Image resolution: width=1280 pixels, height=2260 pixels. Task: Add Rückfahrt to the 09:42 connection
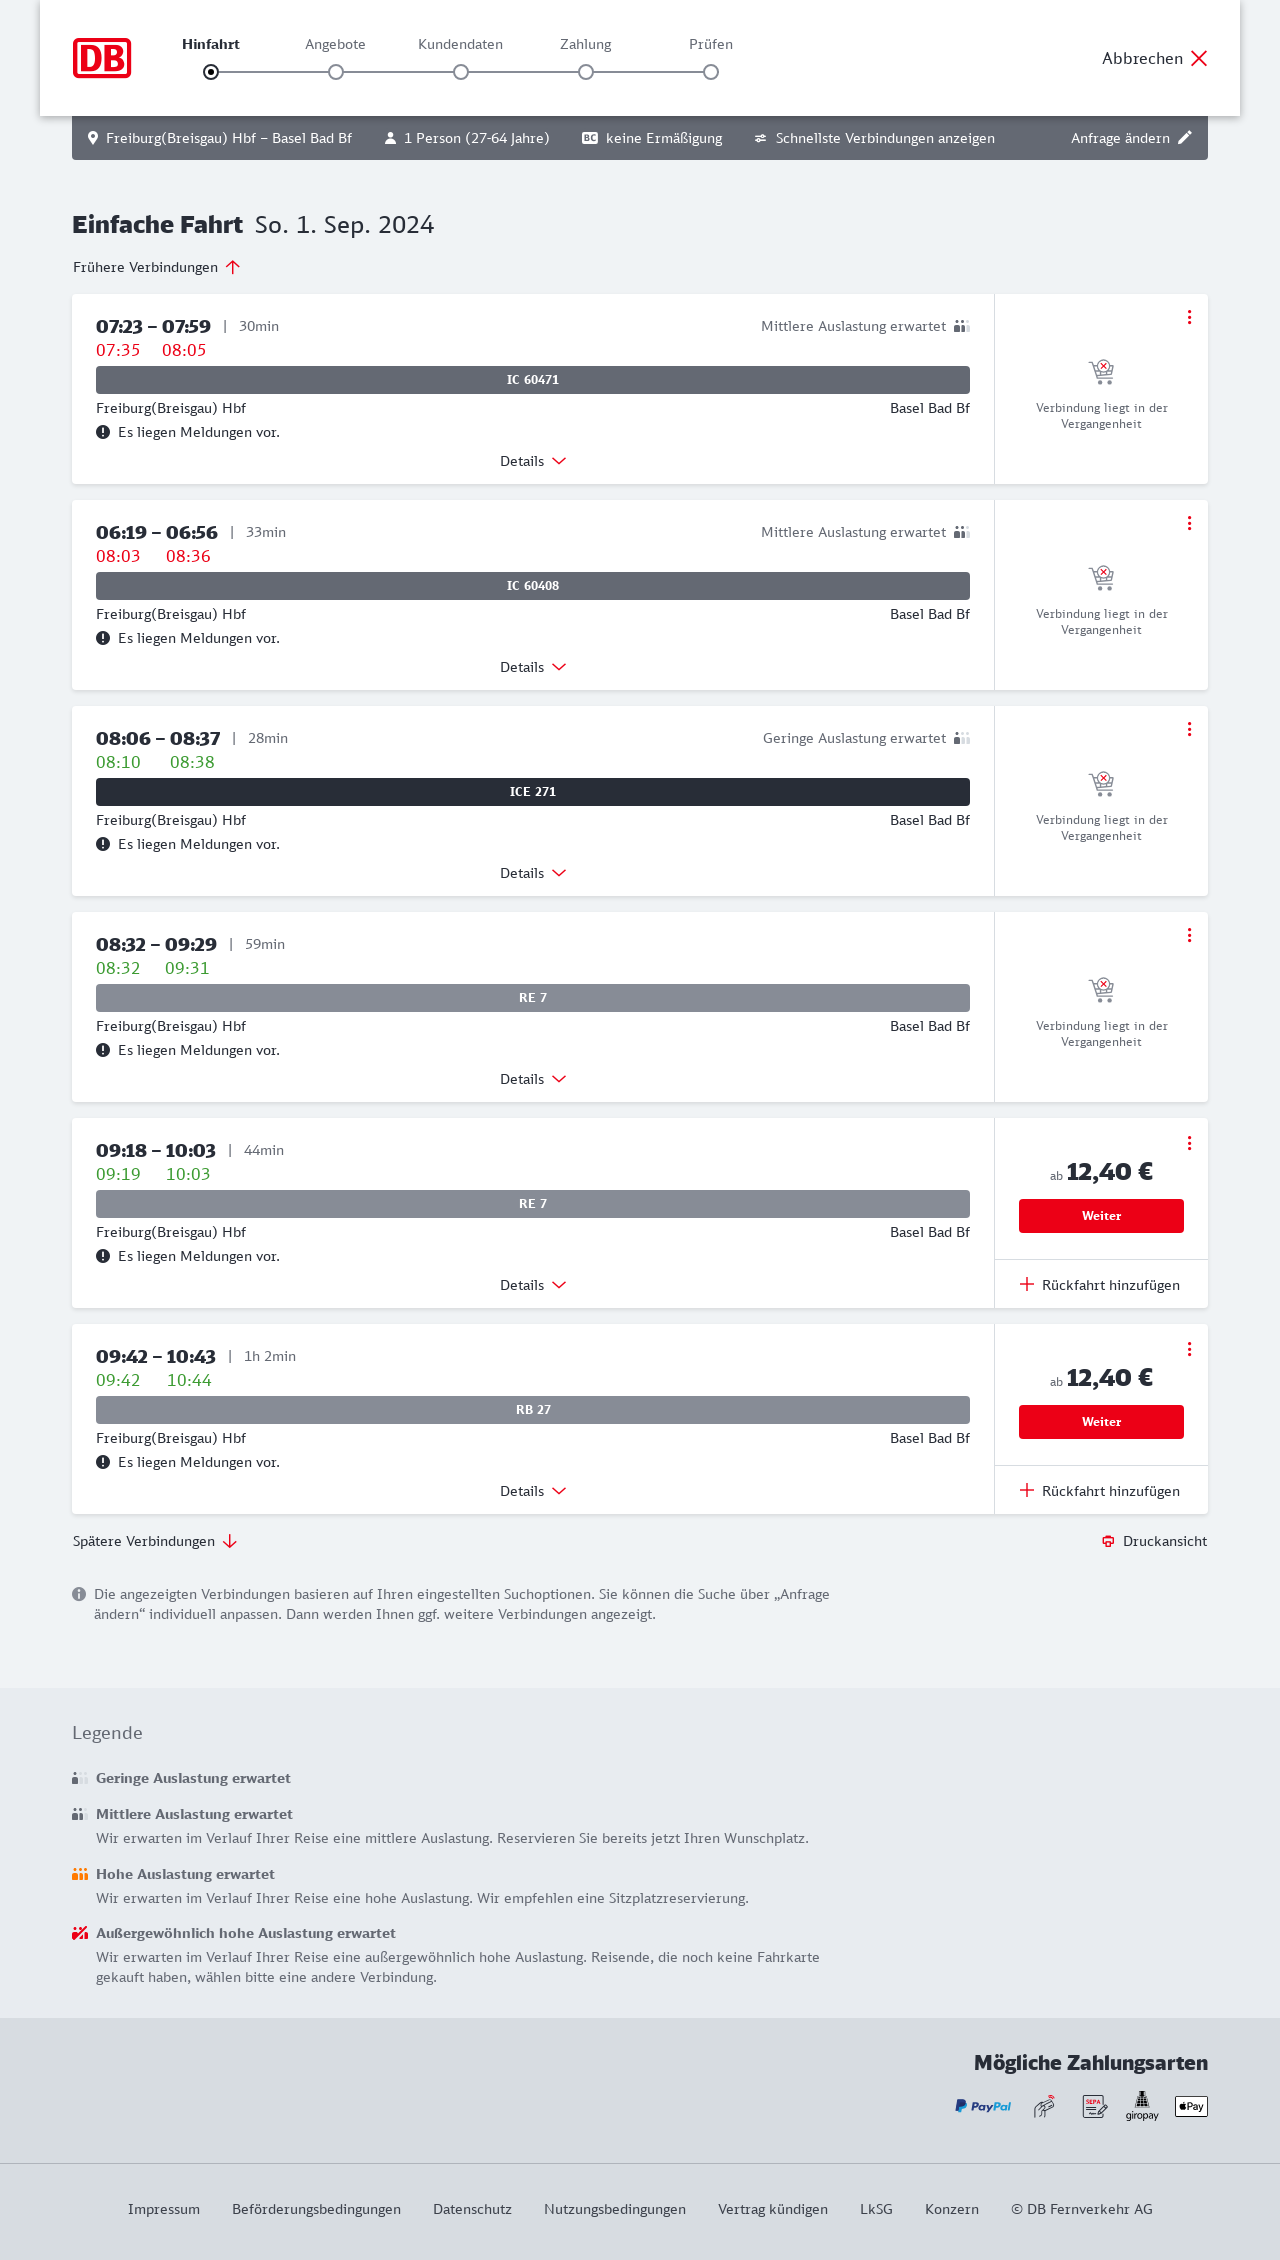pos(1100,1491)
